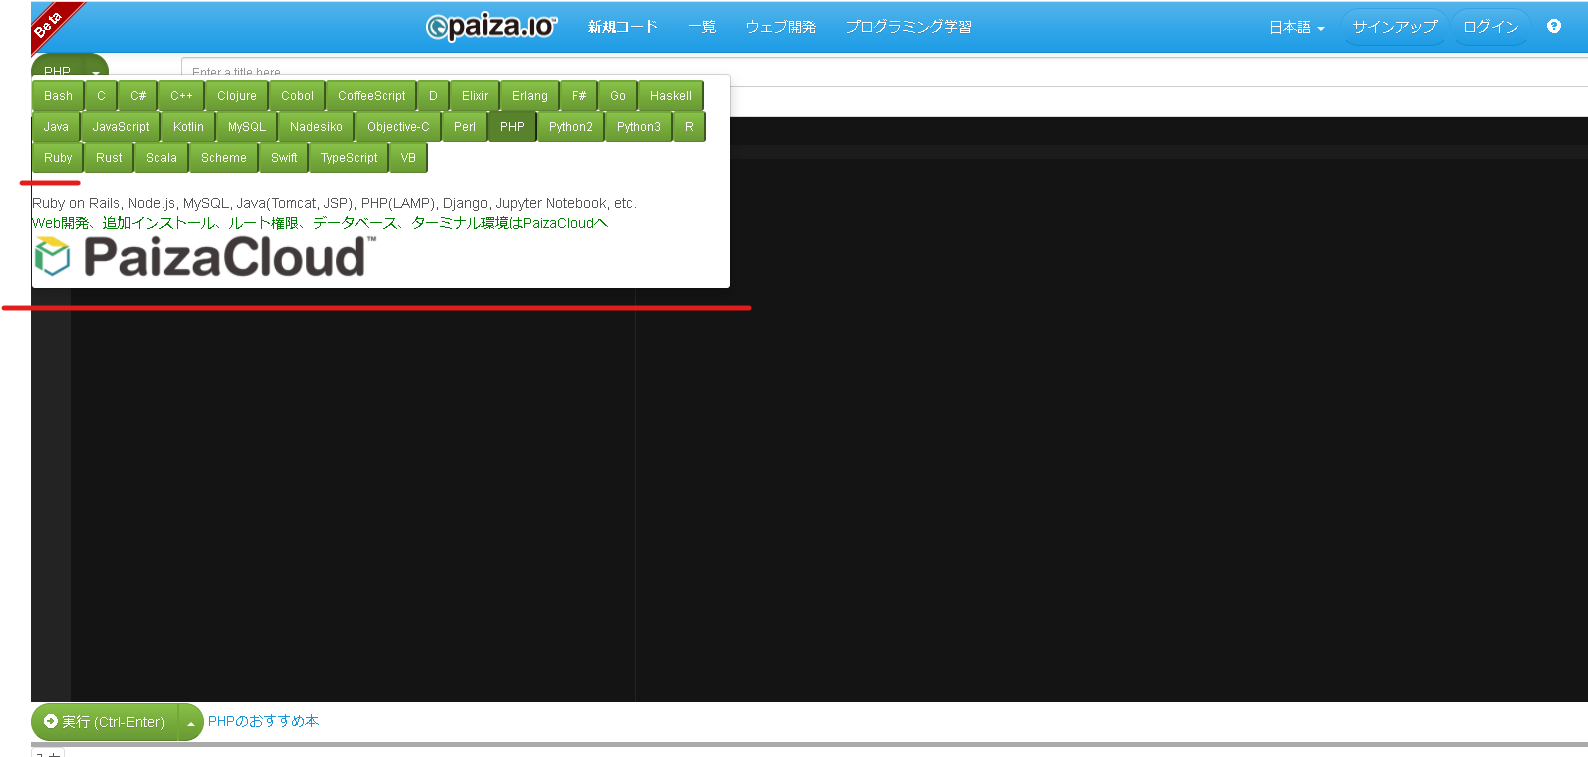The width and height of the screenshot is (1588, 757).
Task: Select JavaScript language
Action: tap(121, 127)
